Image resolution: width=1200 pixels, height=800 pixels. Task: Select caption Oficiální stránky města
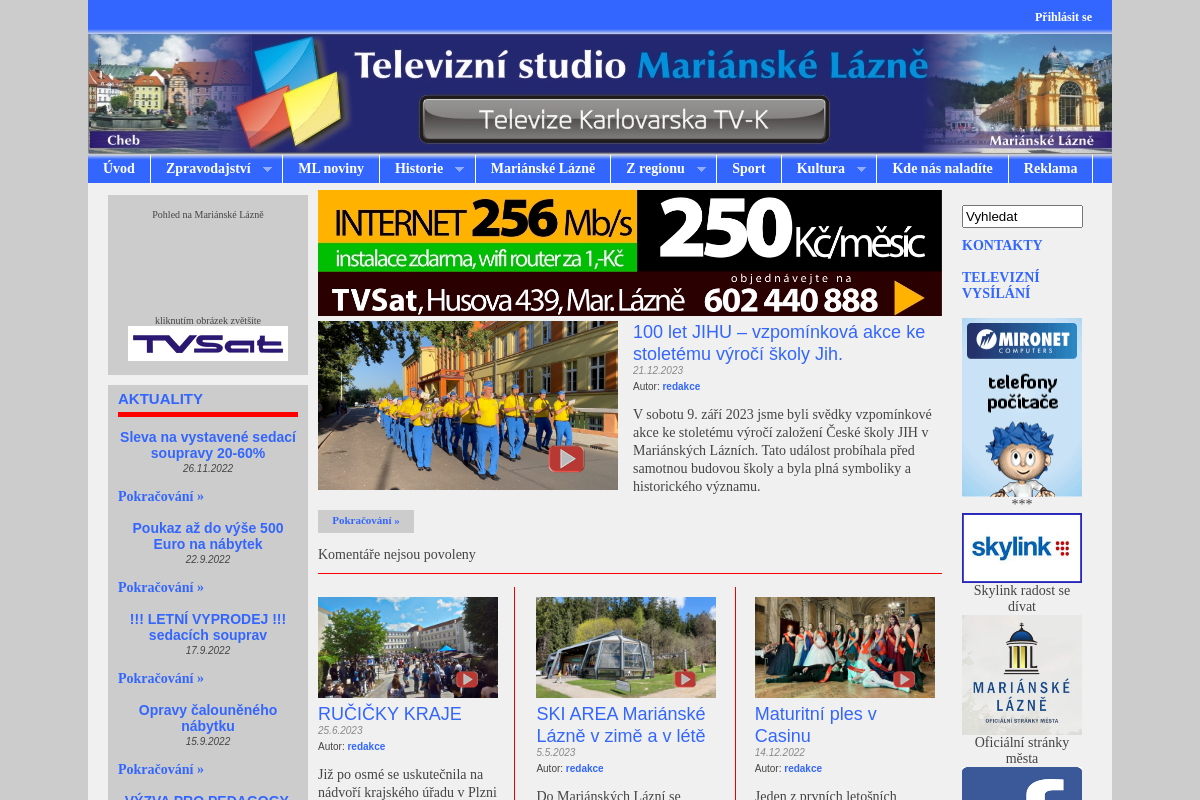click(1022, 750)
